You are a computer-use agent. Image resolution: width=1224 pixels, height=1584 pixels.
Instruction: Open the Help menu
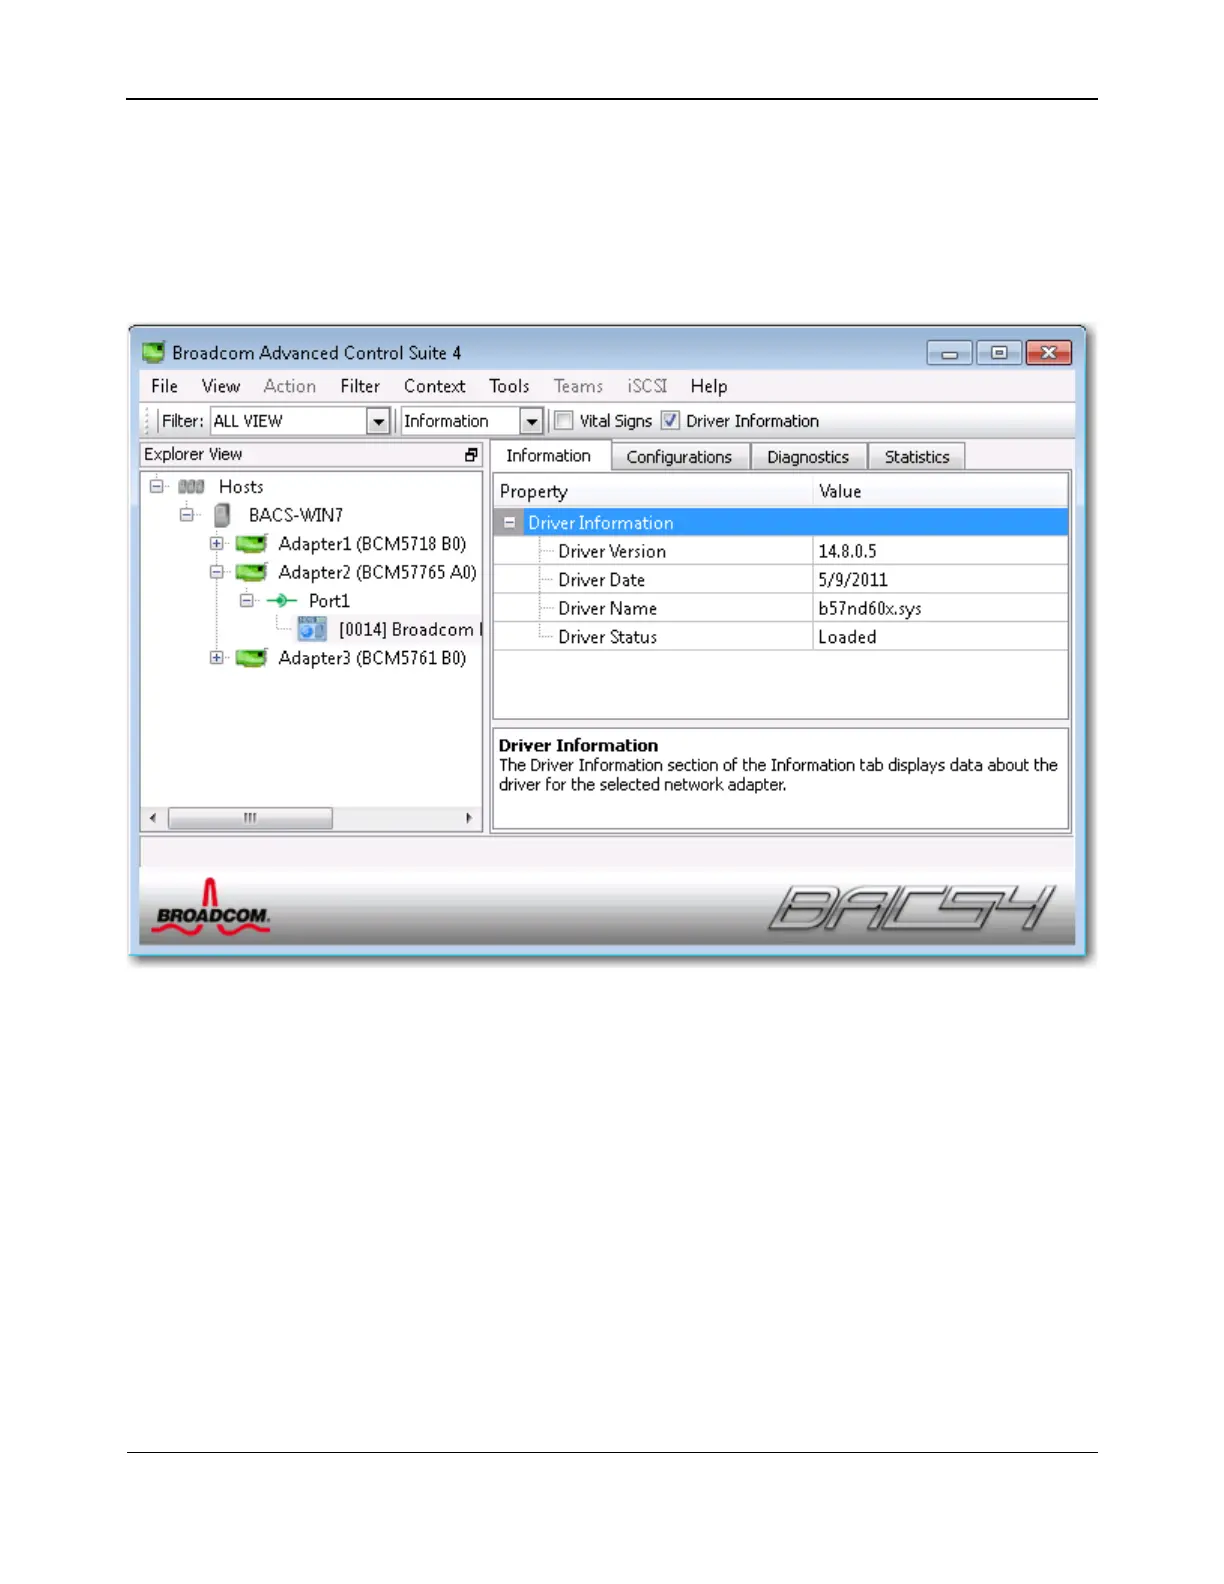(709, 386)
